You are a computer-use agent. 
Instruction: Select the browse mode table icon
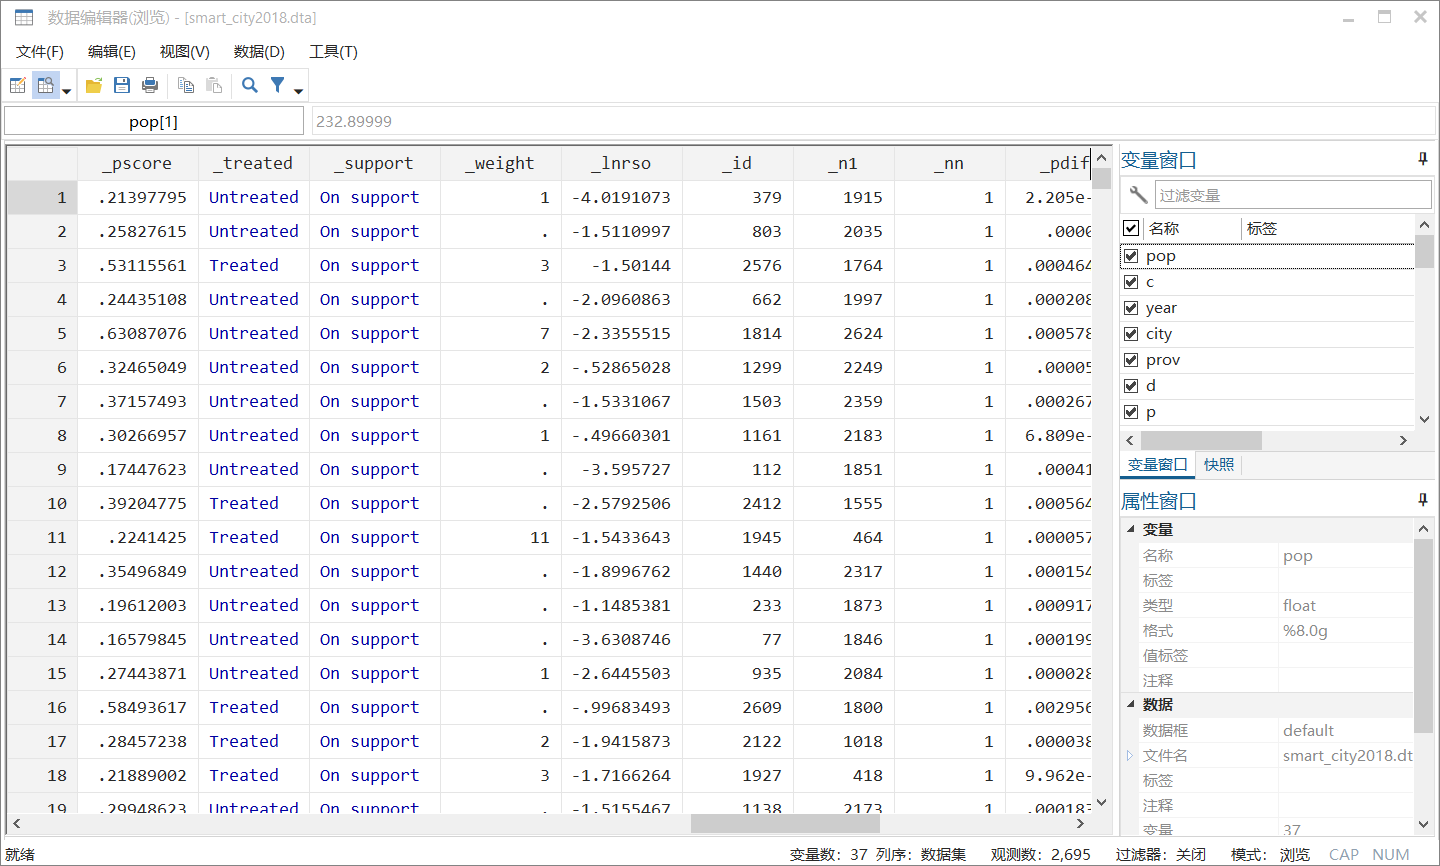point(45,86)
